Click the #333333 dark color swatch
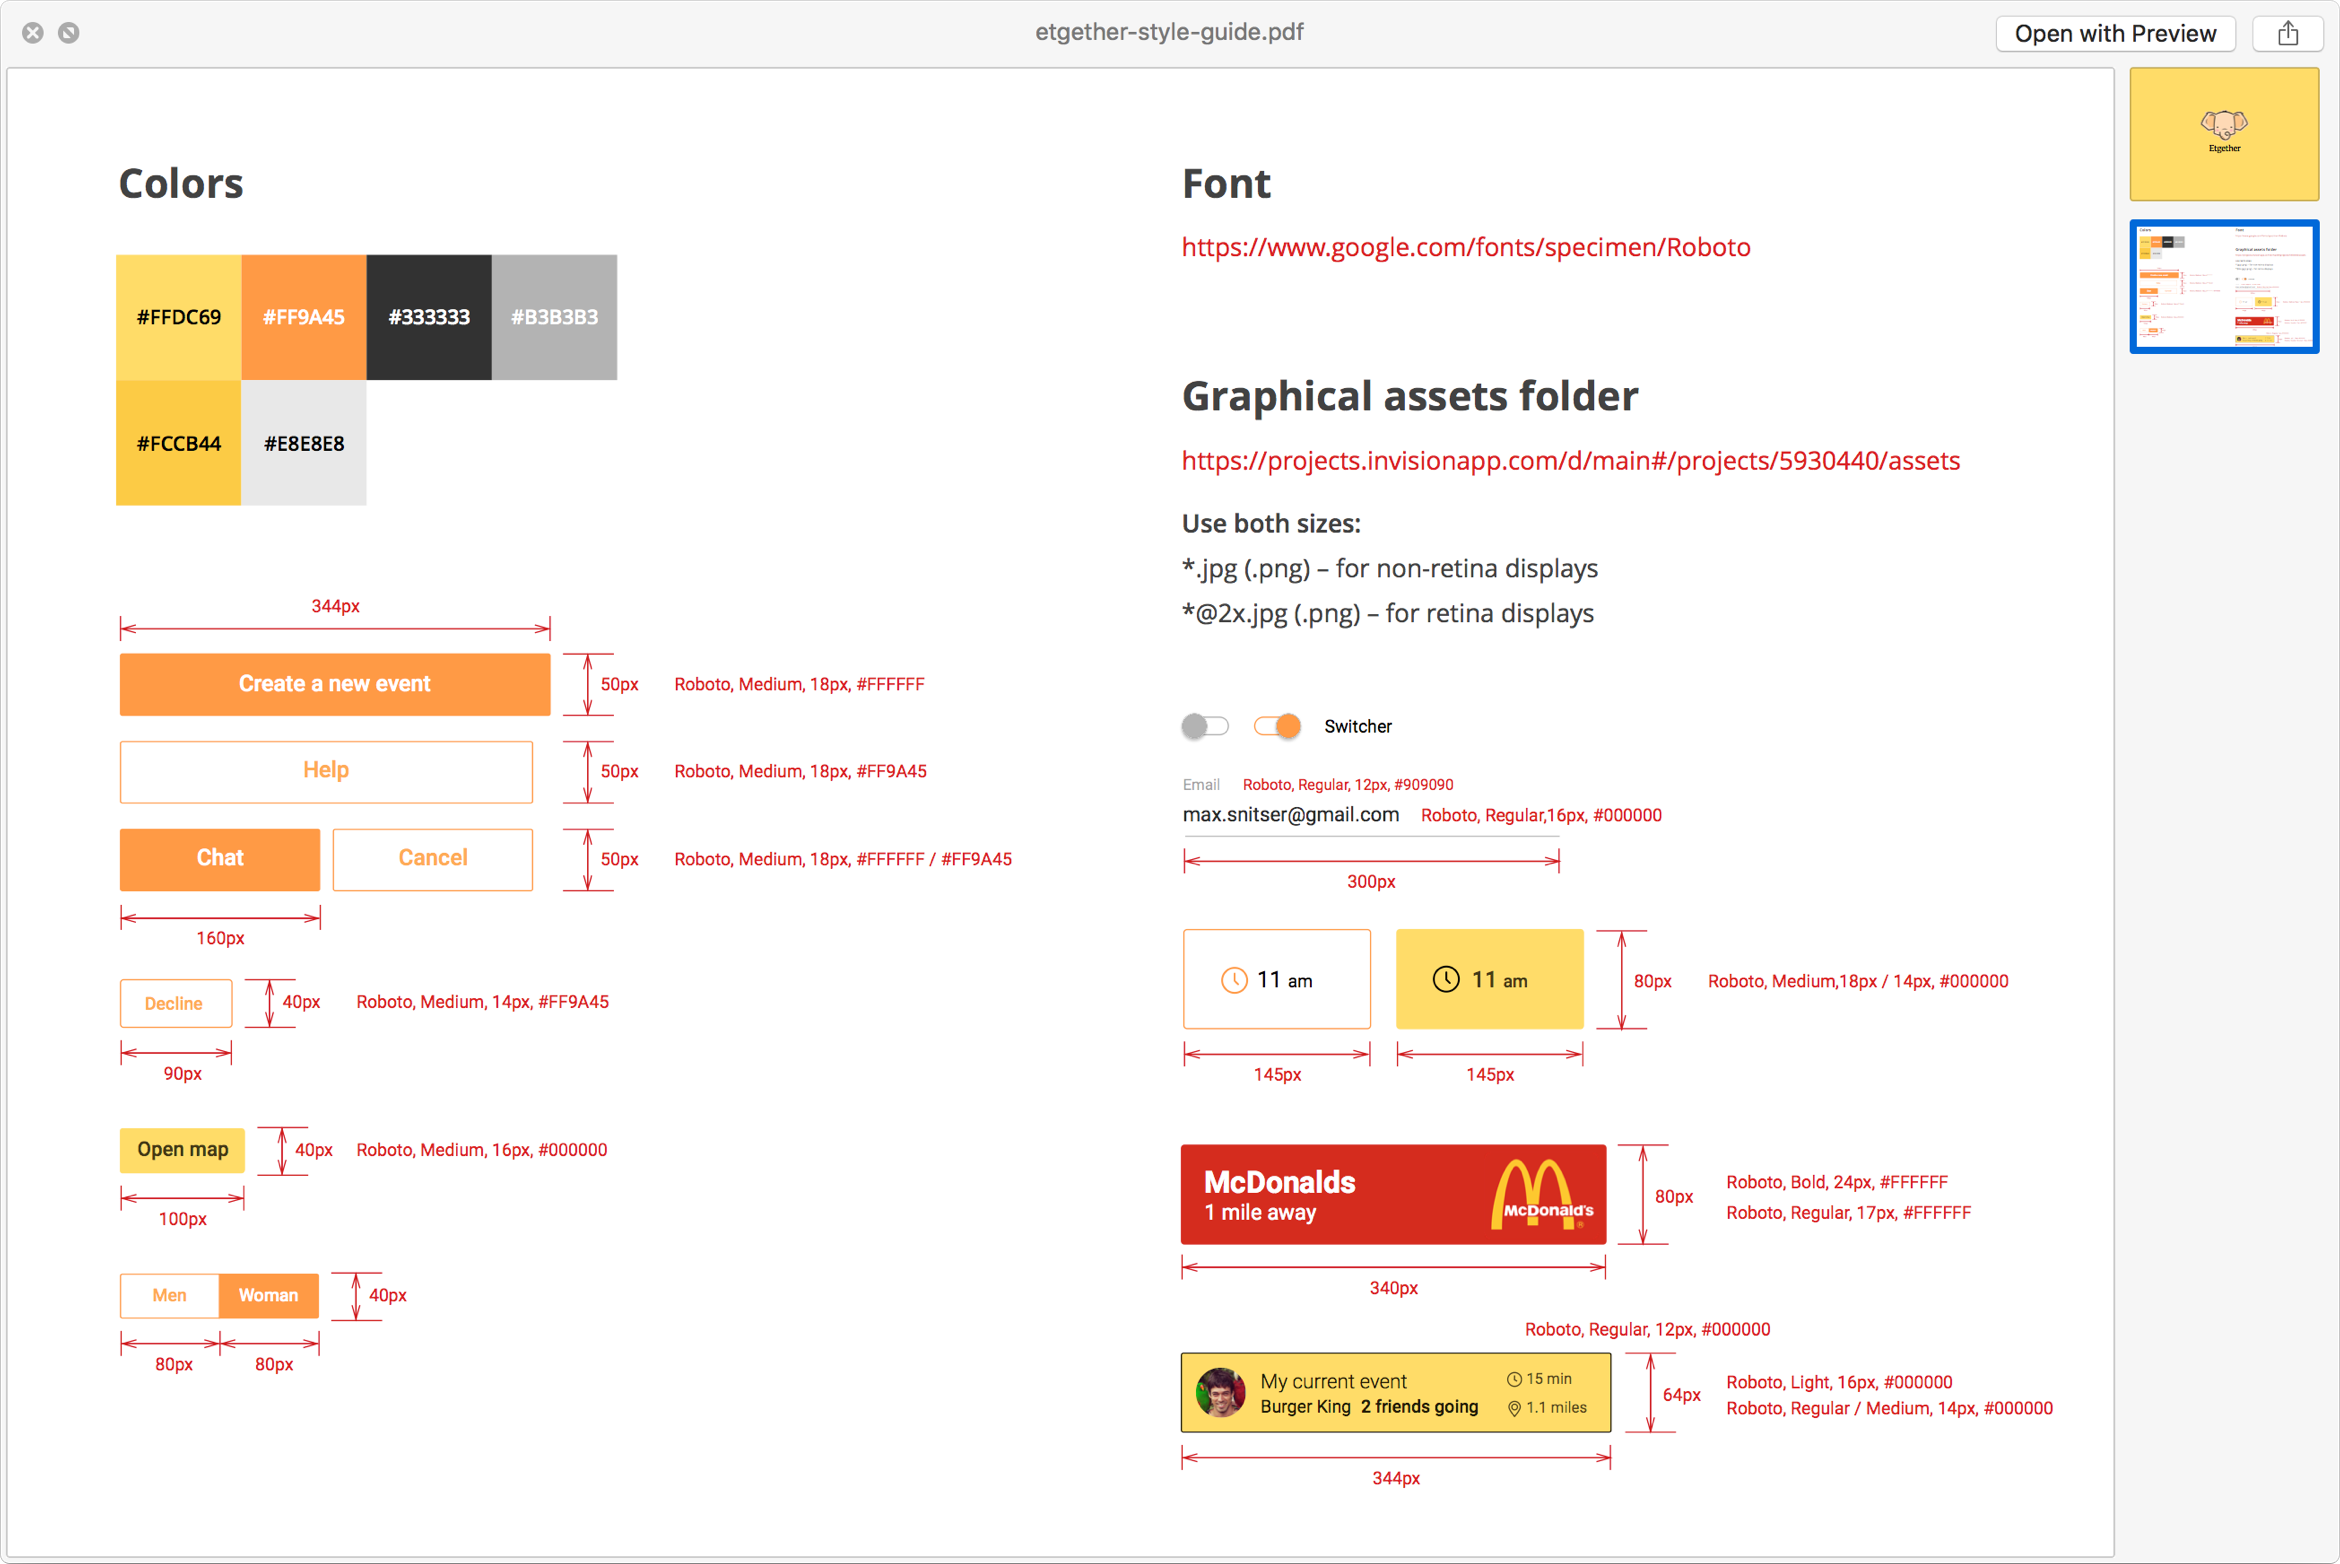The height and width of the screenshot is (1564, 2340). [x=429, y=317]
